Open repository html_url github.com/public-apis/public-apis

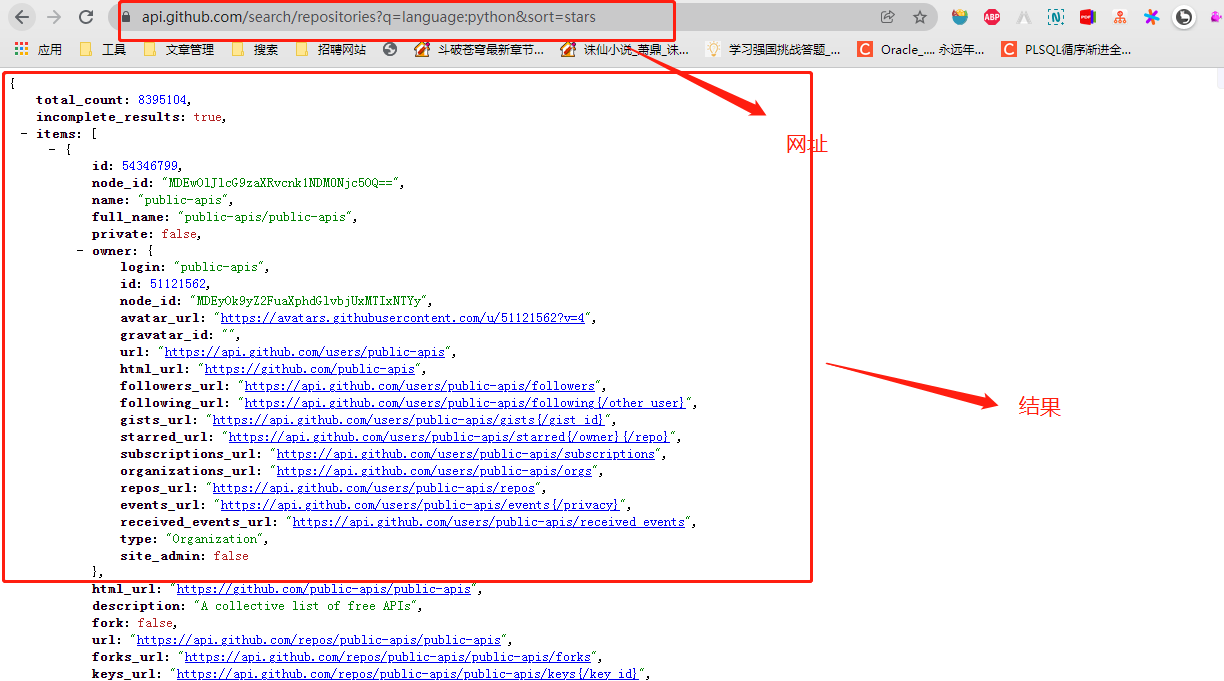[x=323, y=589]
